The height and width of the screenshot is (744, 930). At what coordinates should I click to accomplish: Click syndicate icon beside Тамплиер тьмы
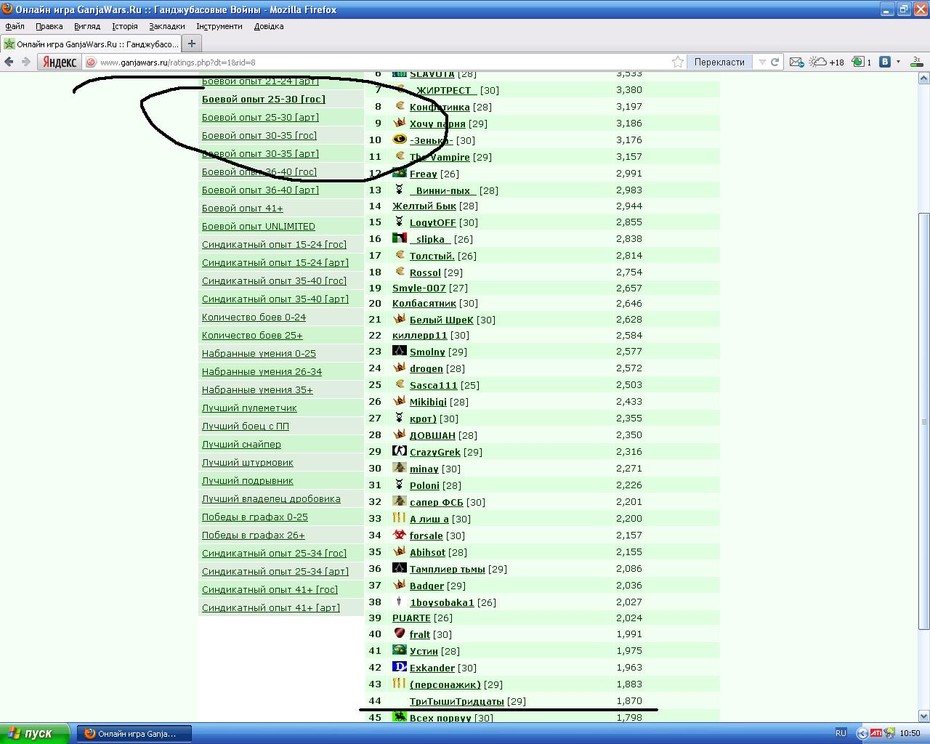(x=399, y=568)
